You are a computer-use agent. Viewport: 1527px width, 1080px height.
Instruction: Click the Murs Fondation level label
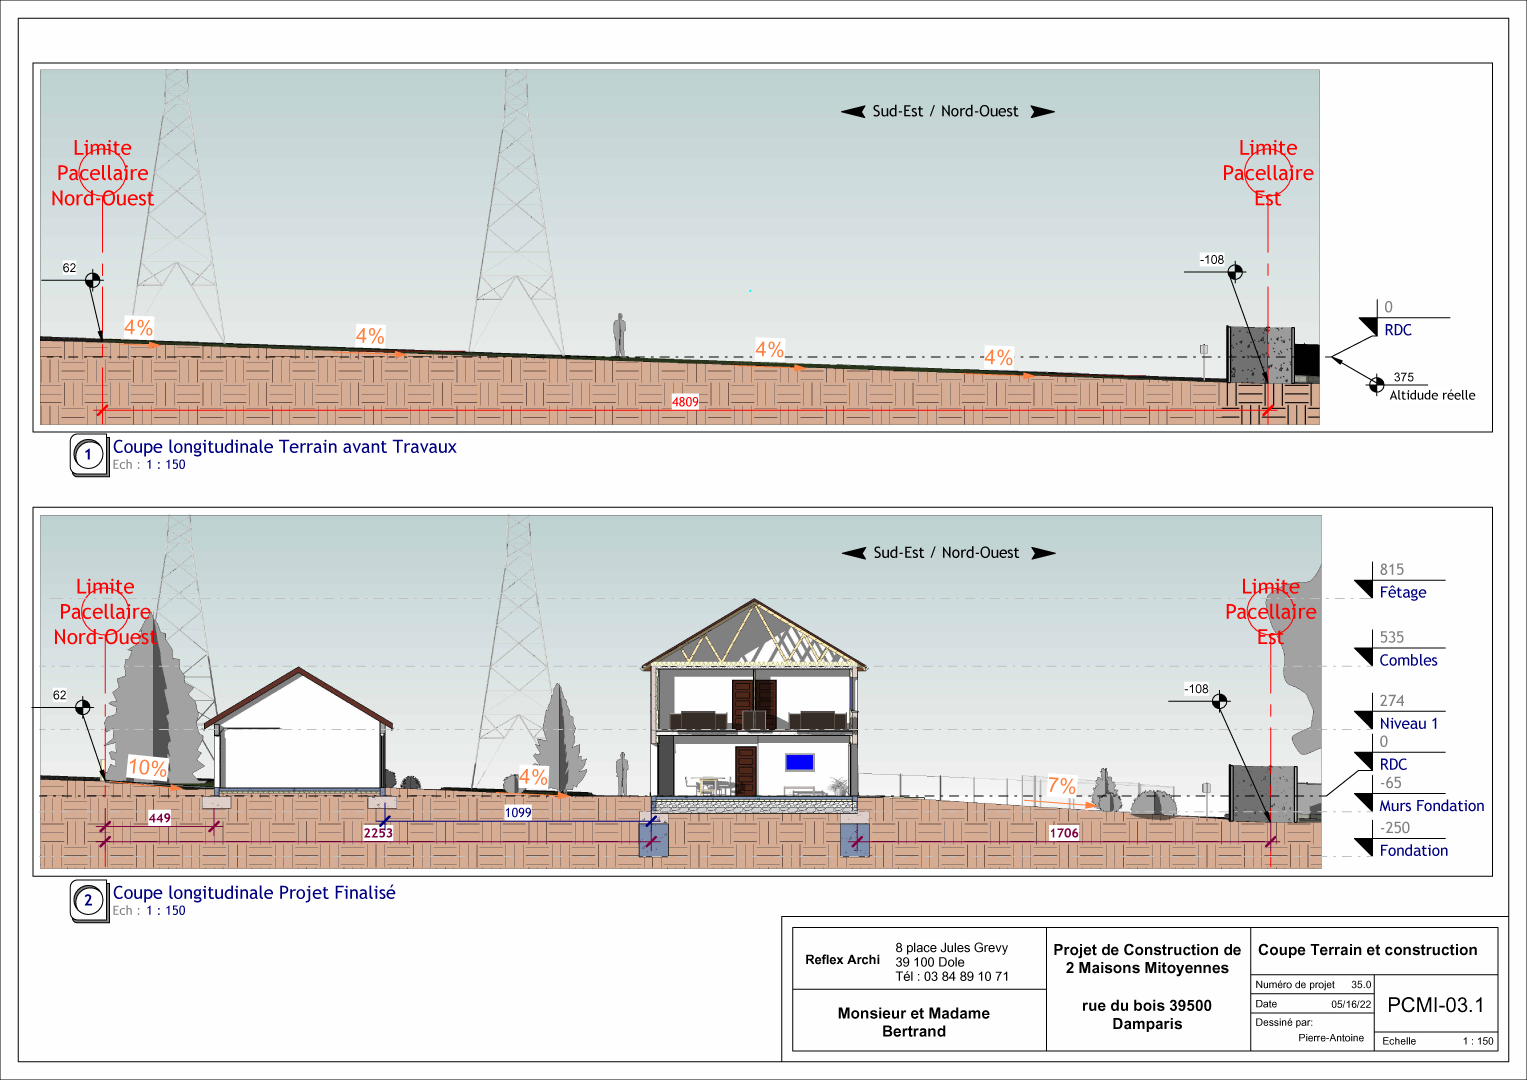coord(1431,806)
